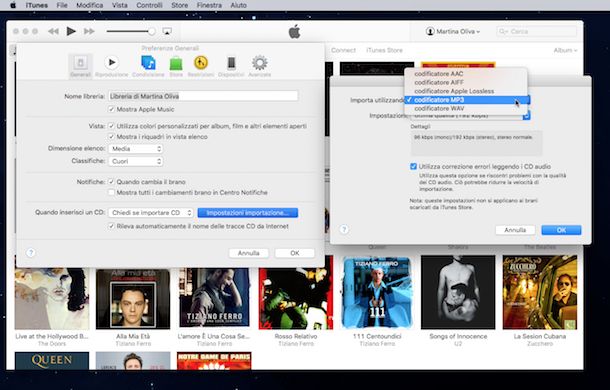Toggle Mostra Apple Music checkbox
The image size is (610, 390).
111,109
